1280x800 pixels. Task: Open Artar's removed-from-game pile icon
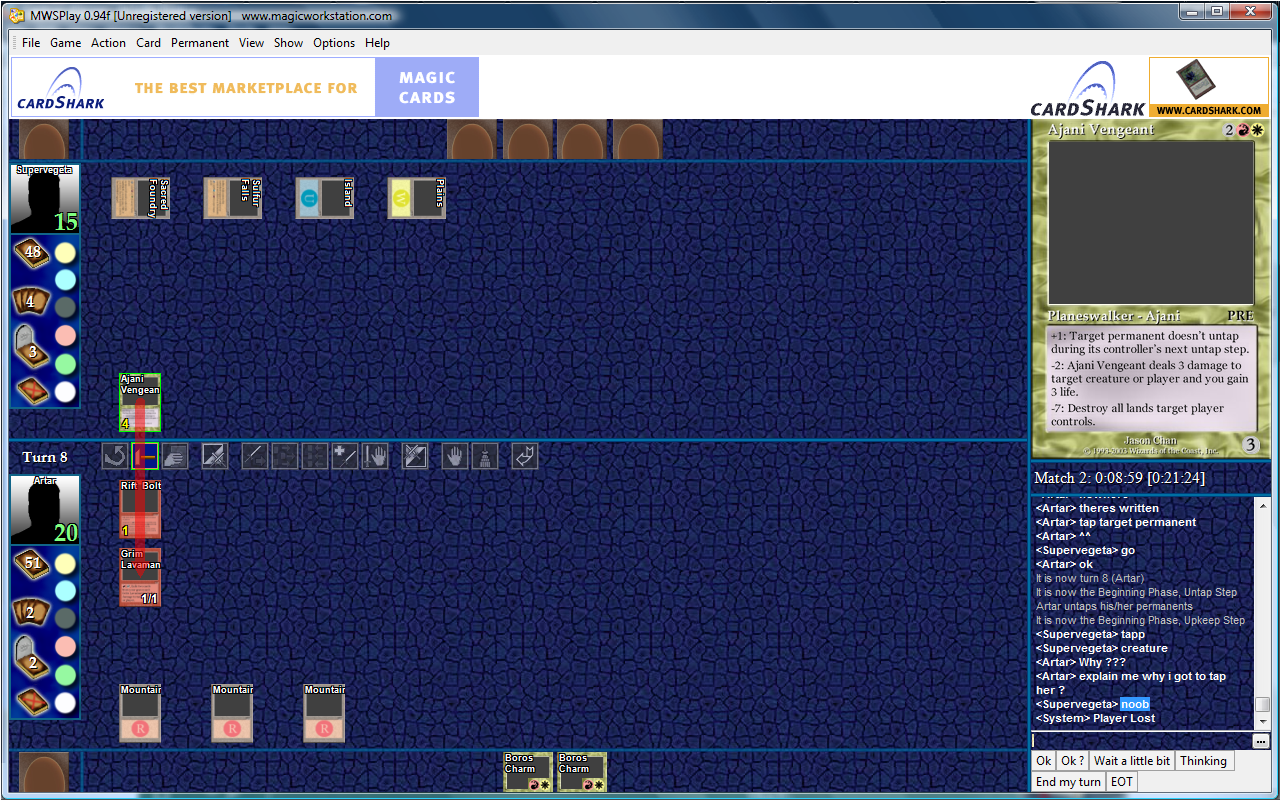(x=31, y=700)
